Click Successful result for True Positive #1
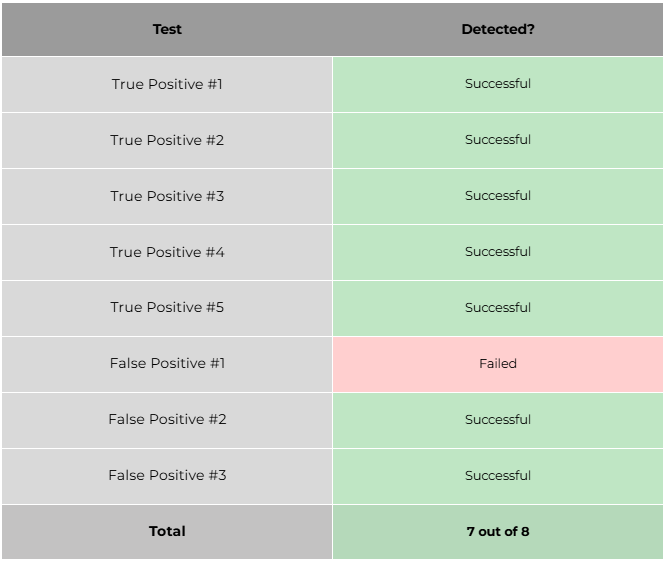 click(x=497, y=84)
